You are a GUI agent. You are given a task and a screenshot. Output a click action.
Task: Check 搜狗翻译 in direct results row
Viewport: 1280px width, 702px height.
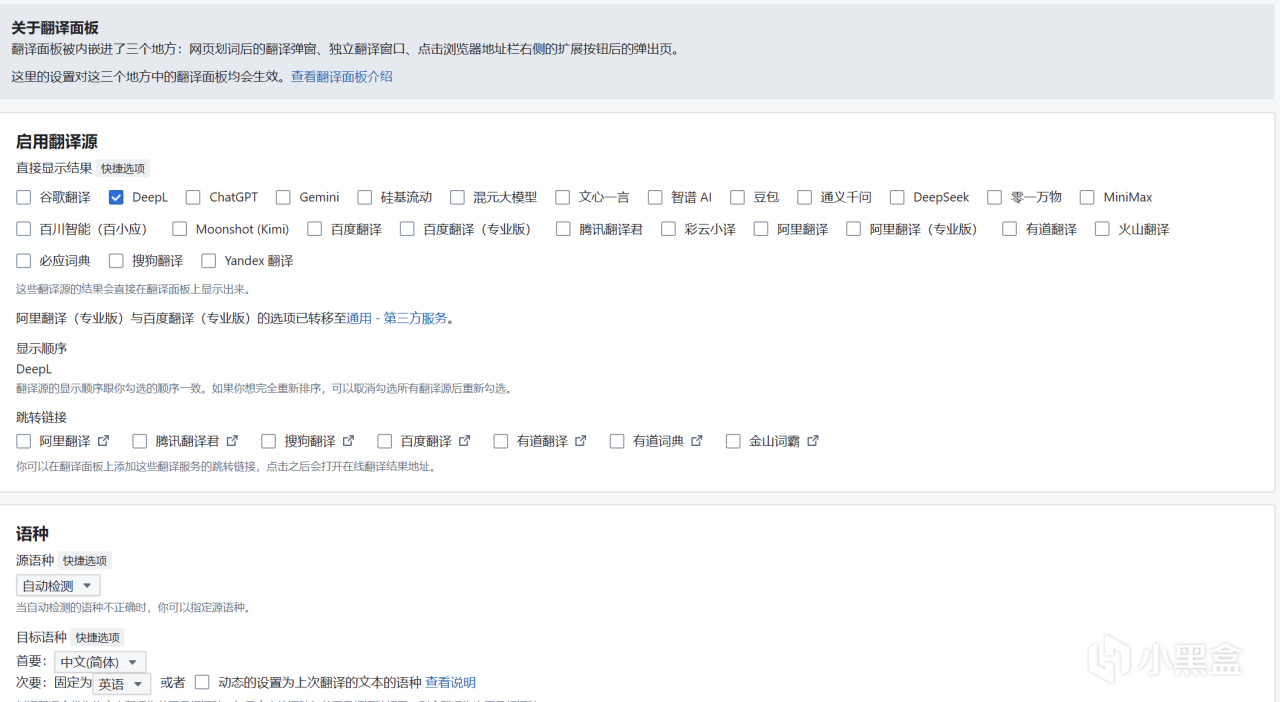click(116, 261)
